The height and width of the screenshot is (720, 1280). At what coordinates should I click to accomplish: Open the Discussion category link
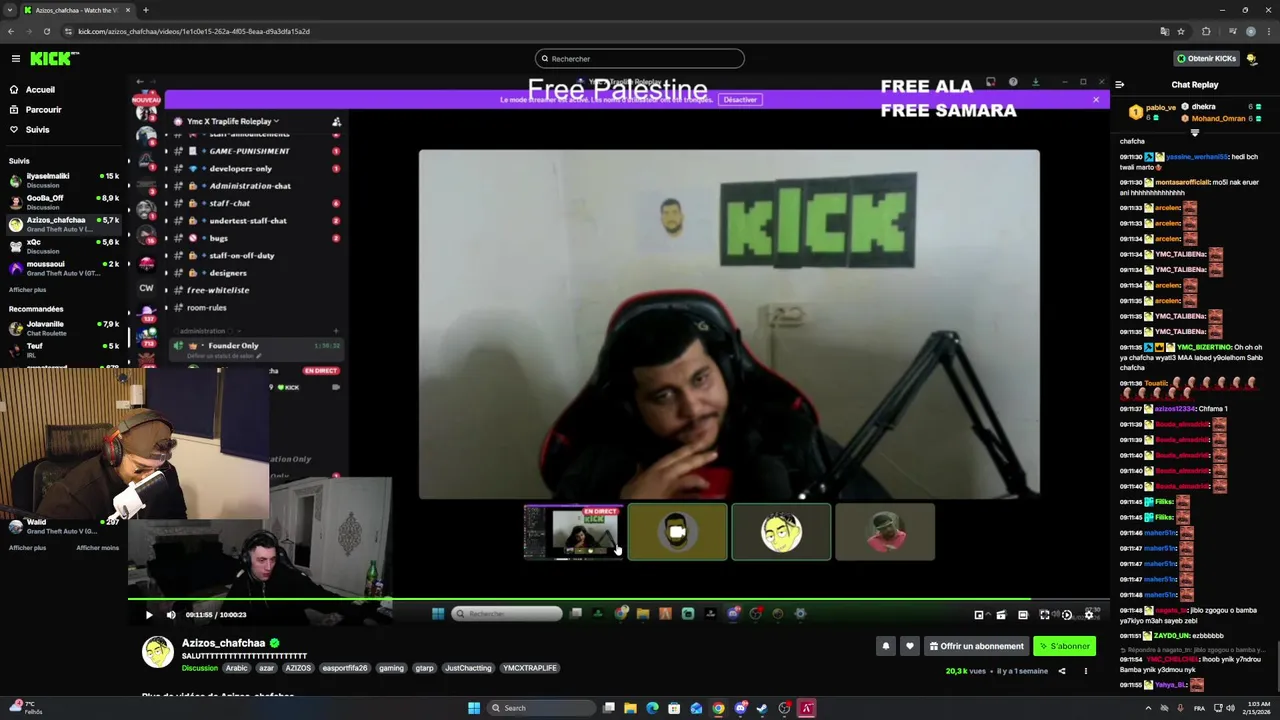coord(200,668)
